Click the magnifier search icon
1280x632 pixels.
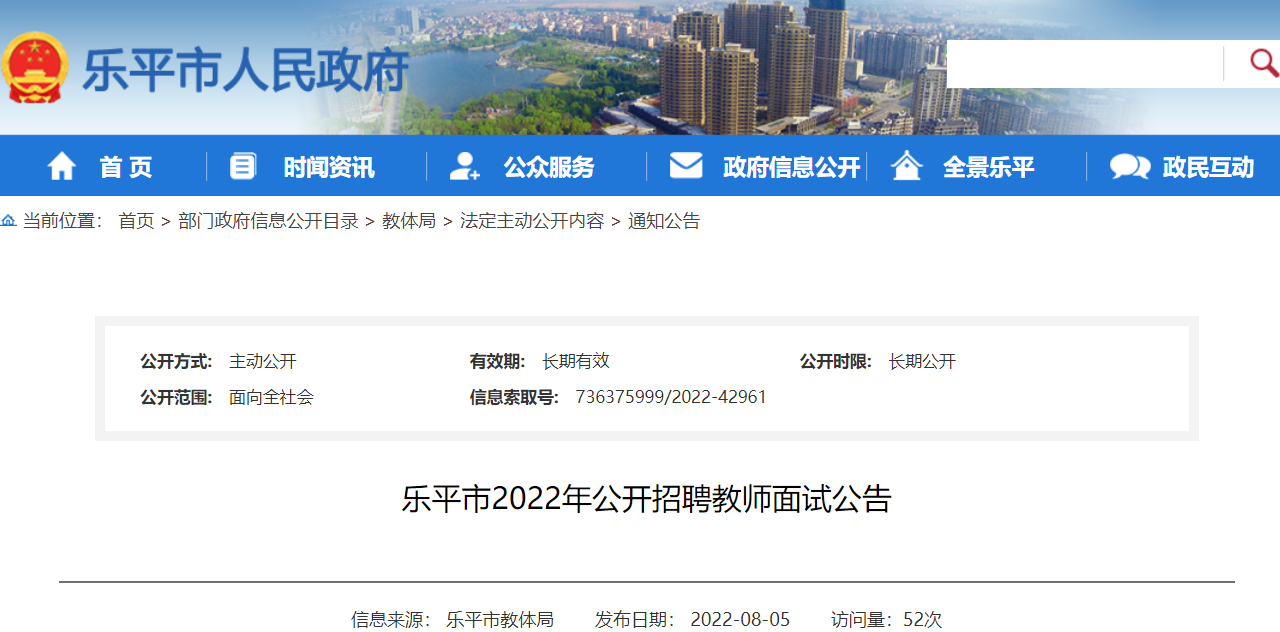point(1263,64)
